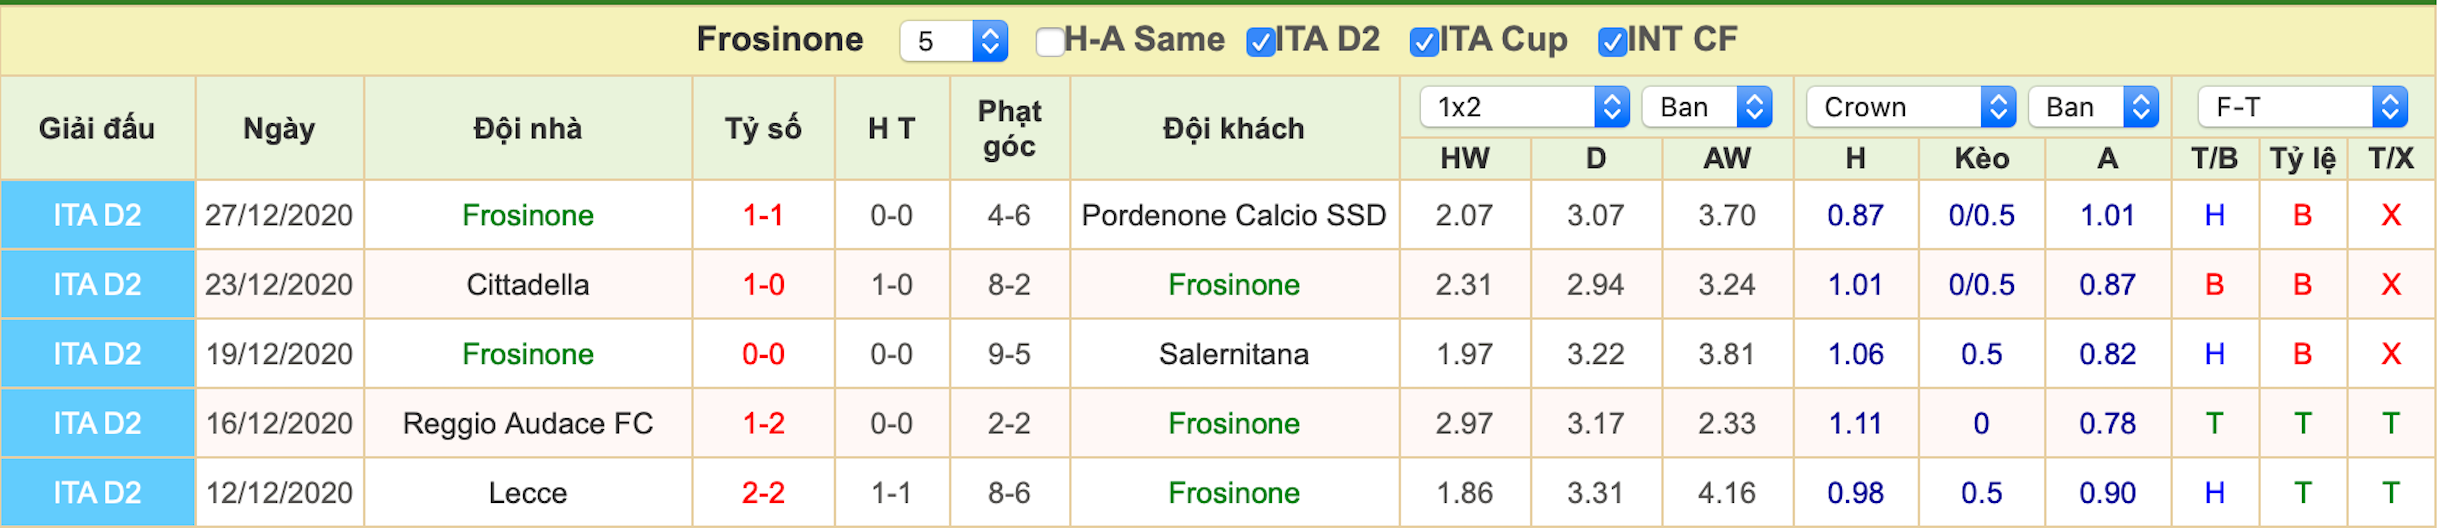Open the Crown bookmaker dropdown

point(1910,107)
